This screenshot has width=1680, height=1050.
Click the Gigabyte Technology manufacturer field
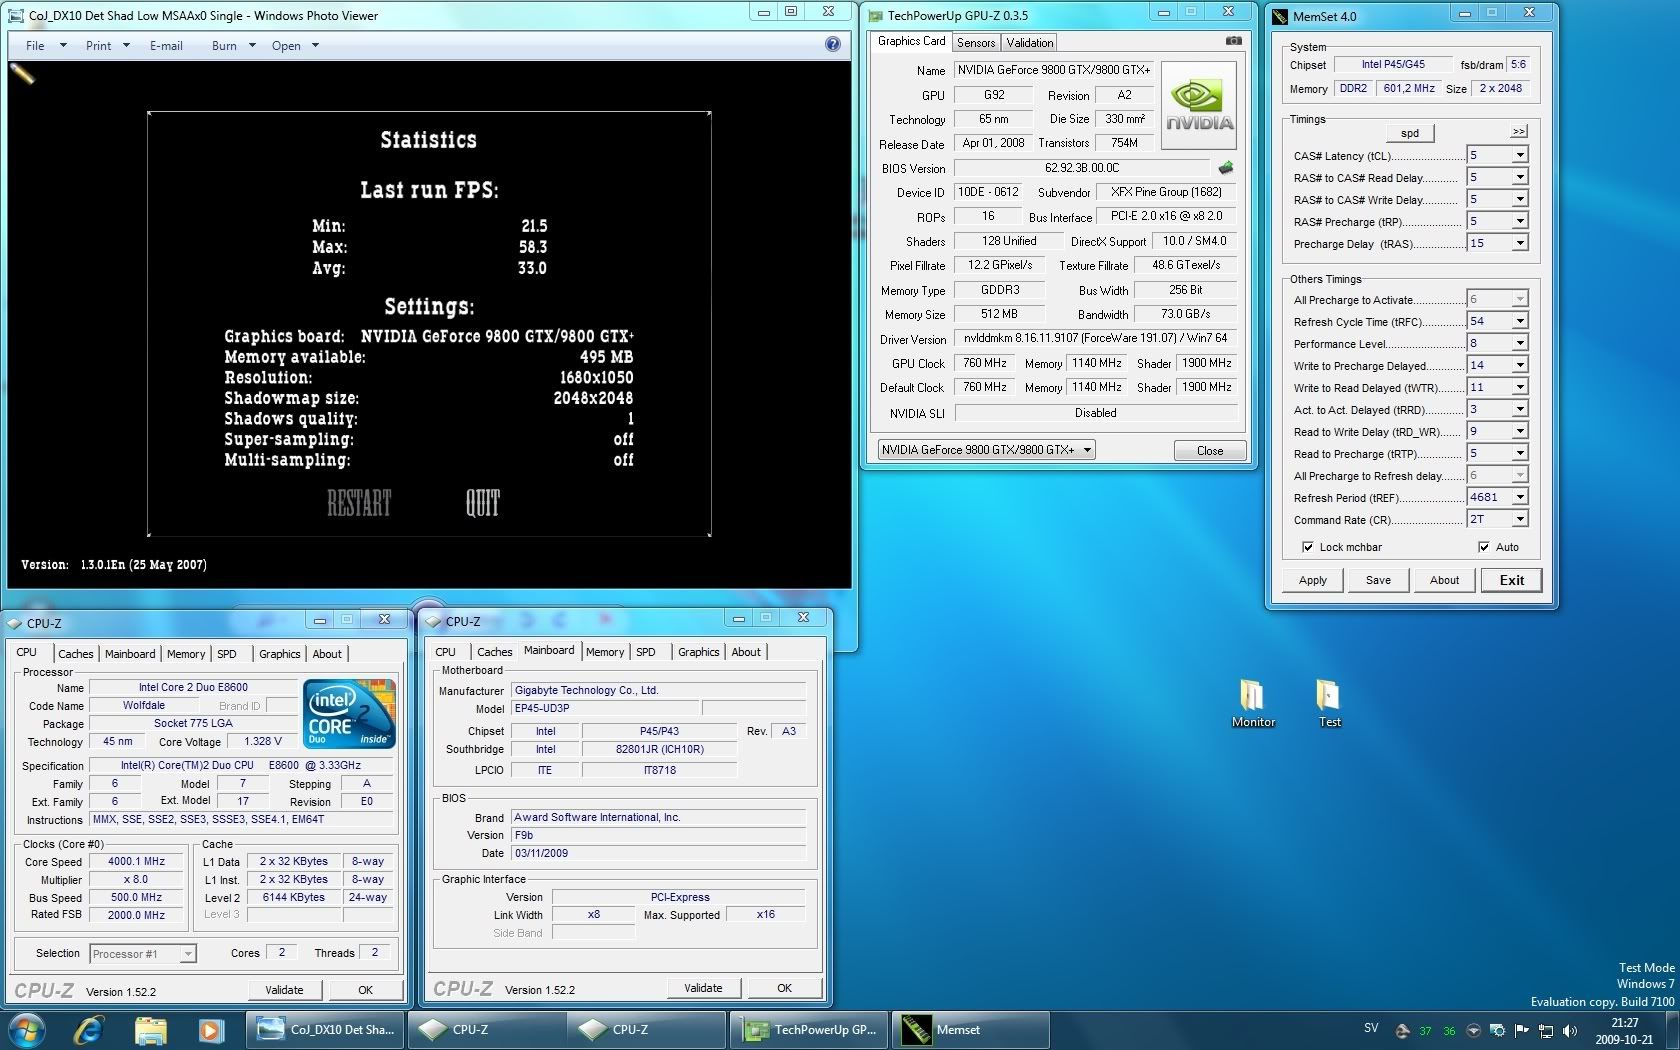[x=658, y=690]
